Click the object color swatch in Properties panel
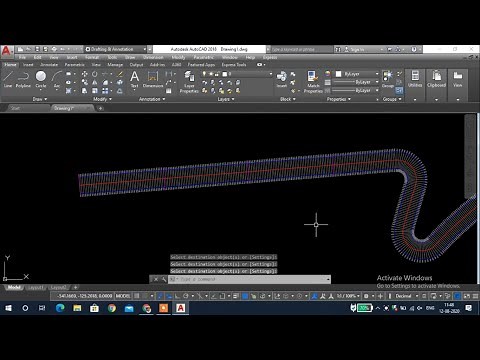This screenshot has height=360, width=480. click(339, 74)
